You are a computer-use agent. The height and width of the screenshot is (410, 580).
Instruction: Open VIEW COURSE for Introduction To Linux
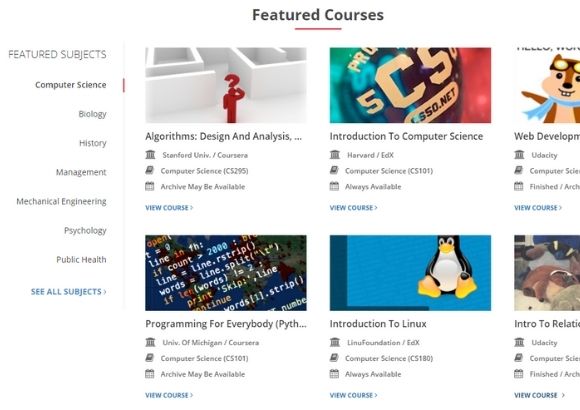(353, 395)
